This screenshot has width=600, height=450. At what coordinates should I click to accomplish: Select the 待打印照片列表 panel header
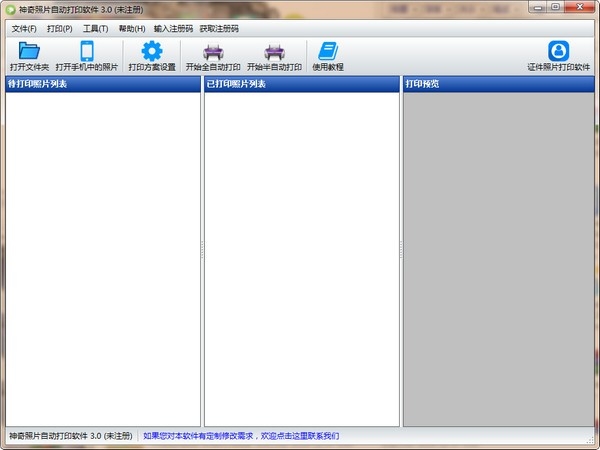pos(102,84)
